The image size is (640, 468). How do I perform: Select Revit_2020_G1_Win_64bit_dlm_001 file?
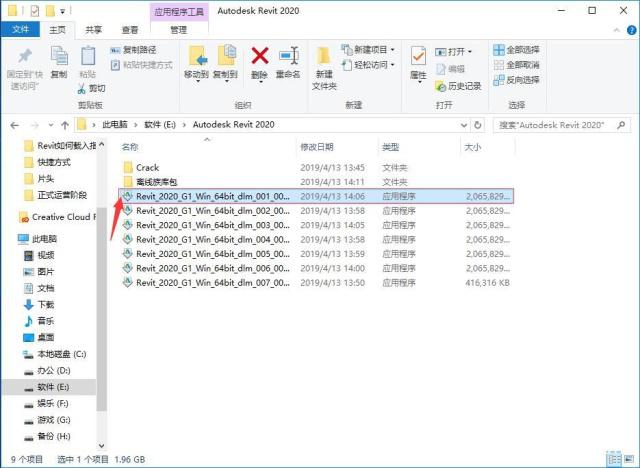pyautogui.click(x=316, y=196)
